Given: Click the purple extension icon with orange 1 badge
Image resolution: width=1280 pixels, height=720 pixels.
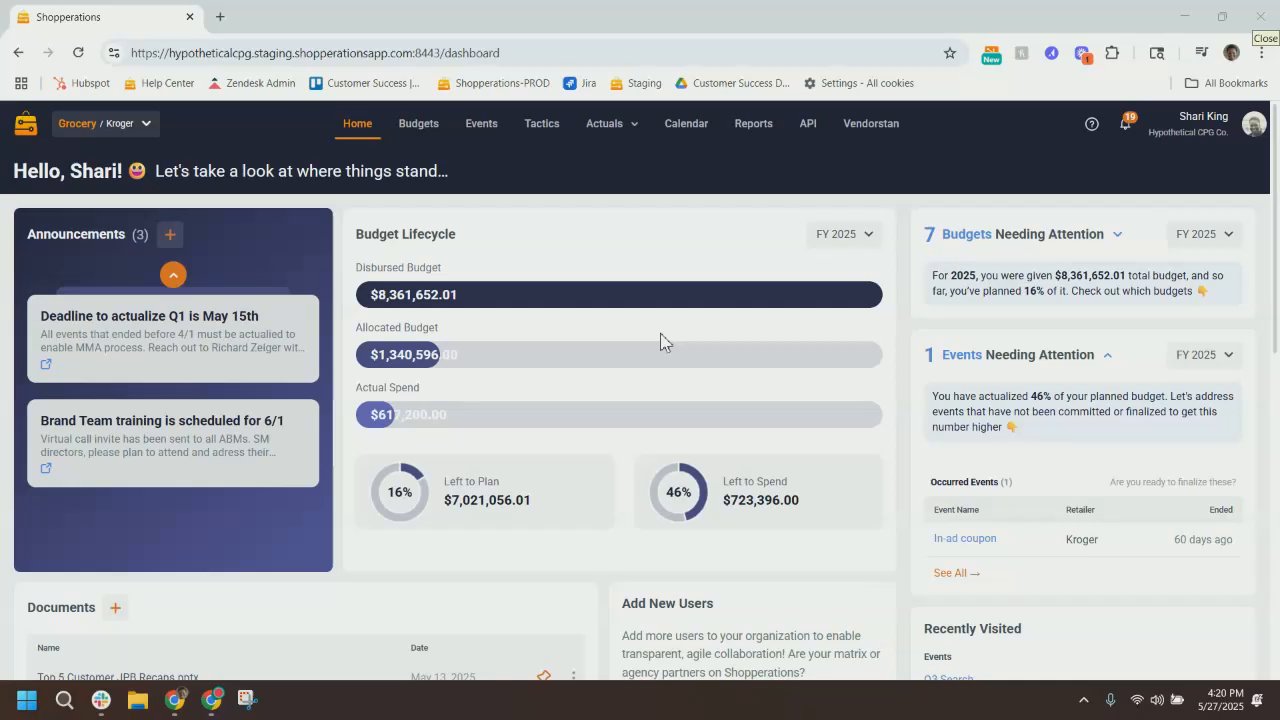Looking at the screenshot, I should (x=1082, y=54).
